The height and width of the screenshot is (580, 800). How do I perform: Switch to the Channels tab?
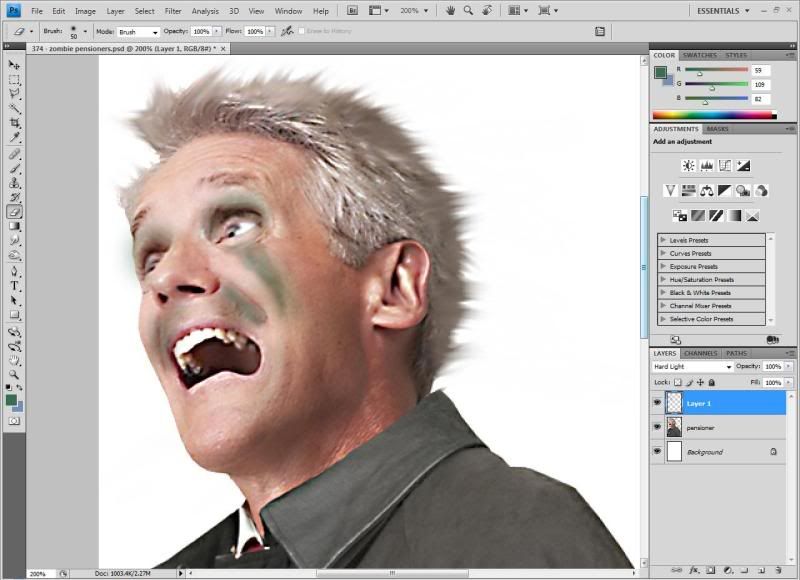tap(700, 353)
